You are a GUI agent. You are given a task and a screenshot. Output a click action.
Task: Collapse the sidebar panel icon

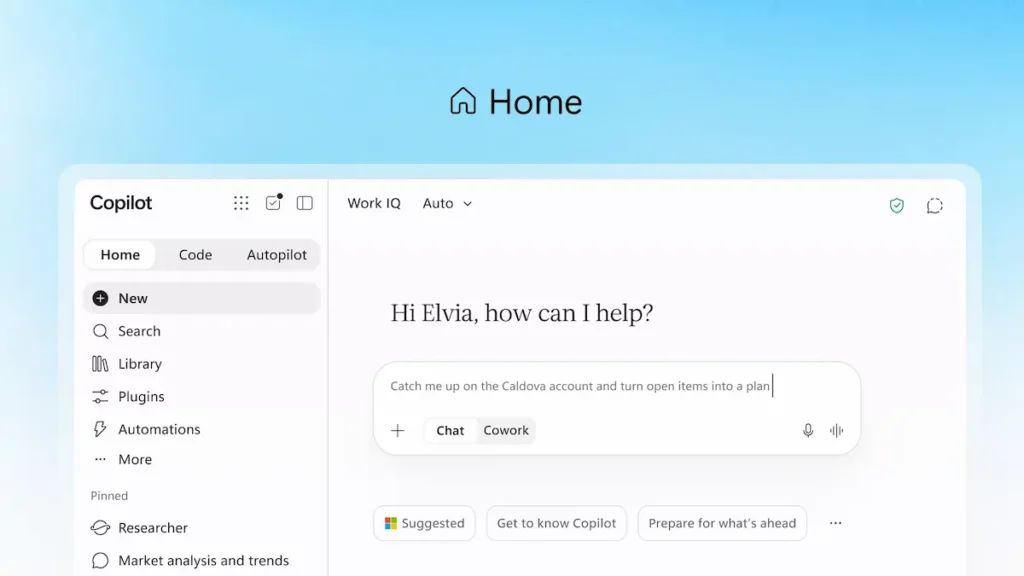coord(304,203)
